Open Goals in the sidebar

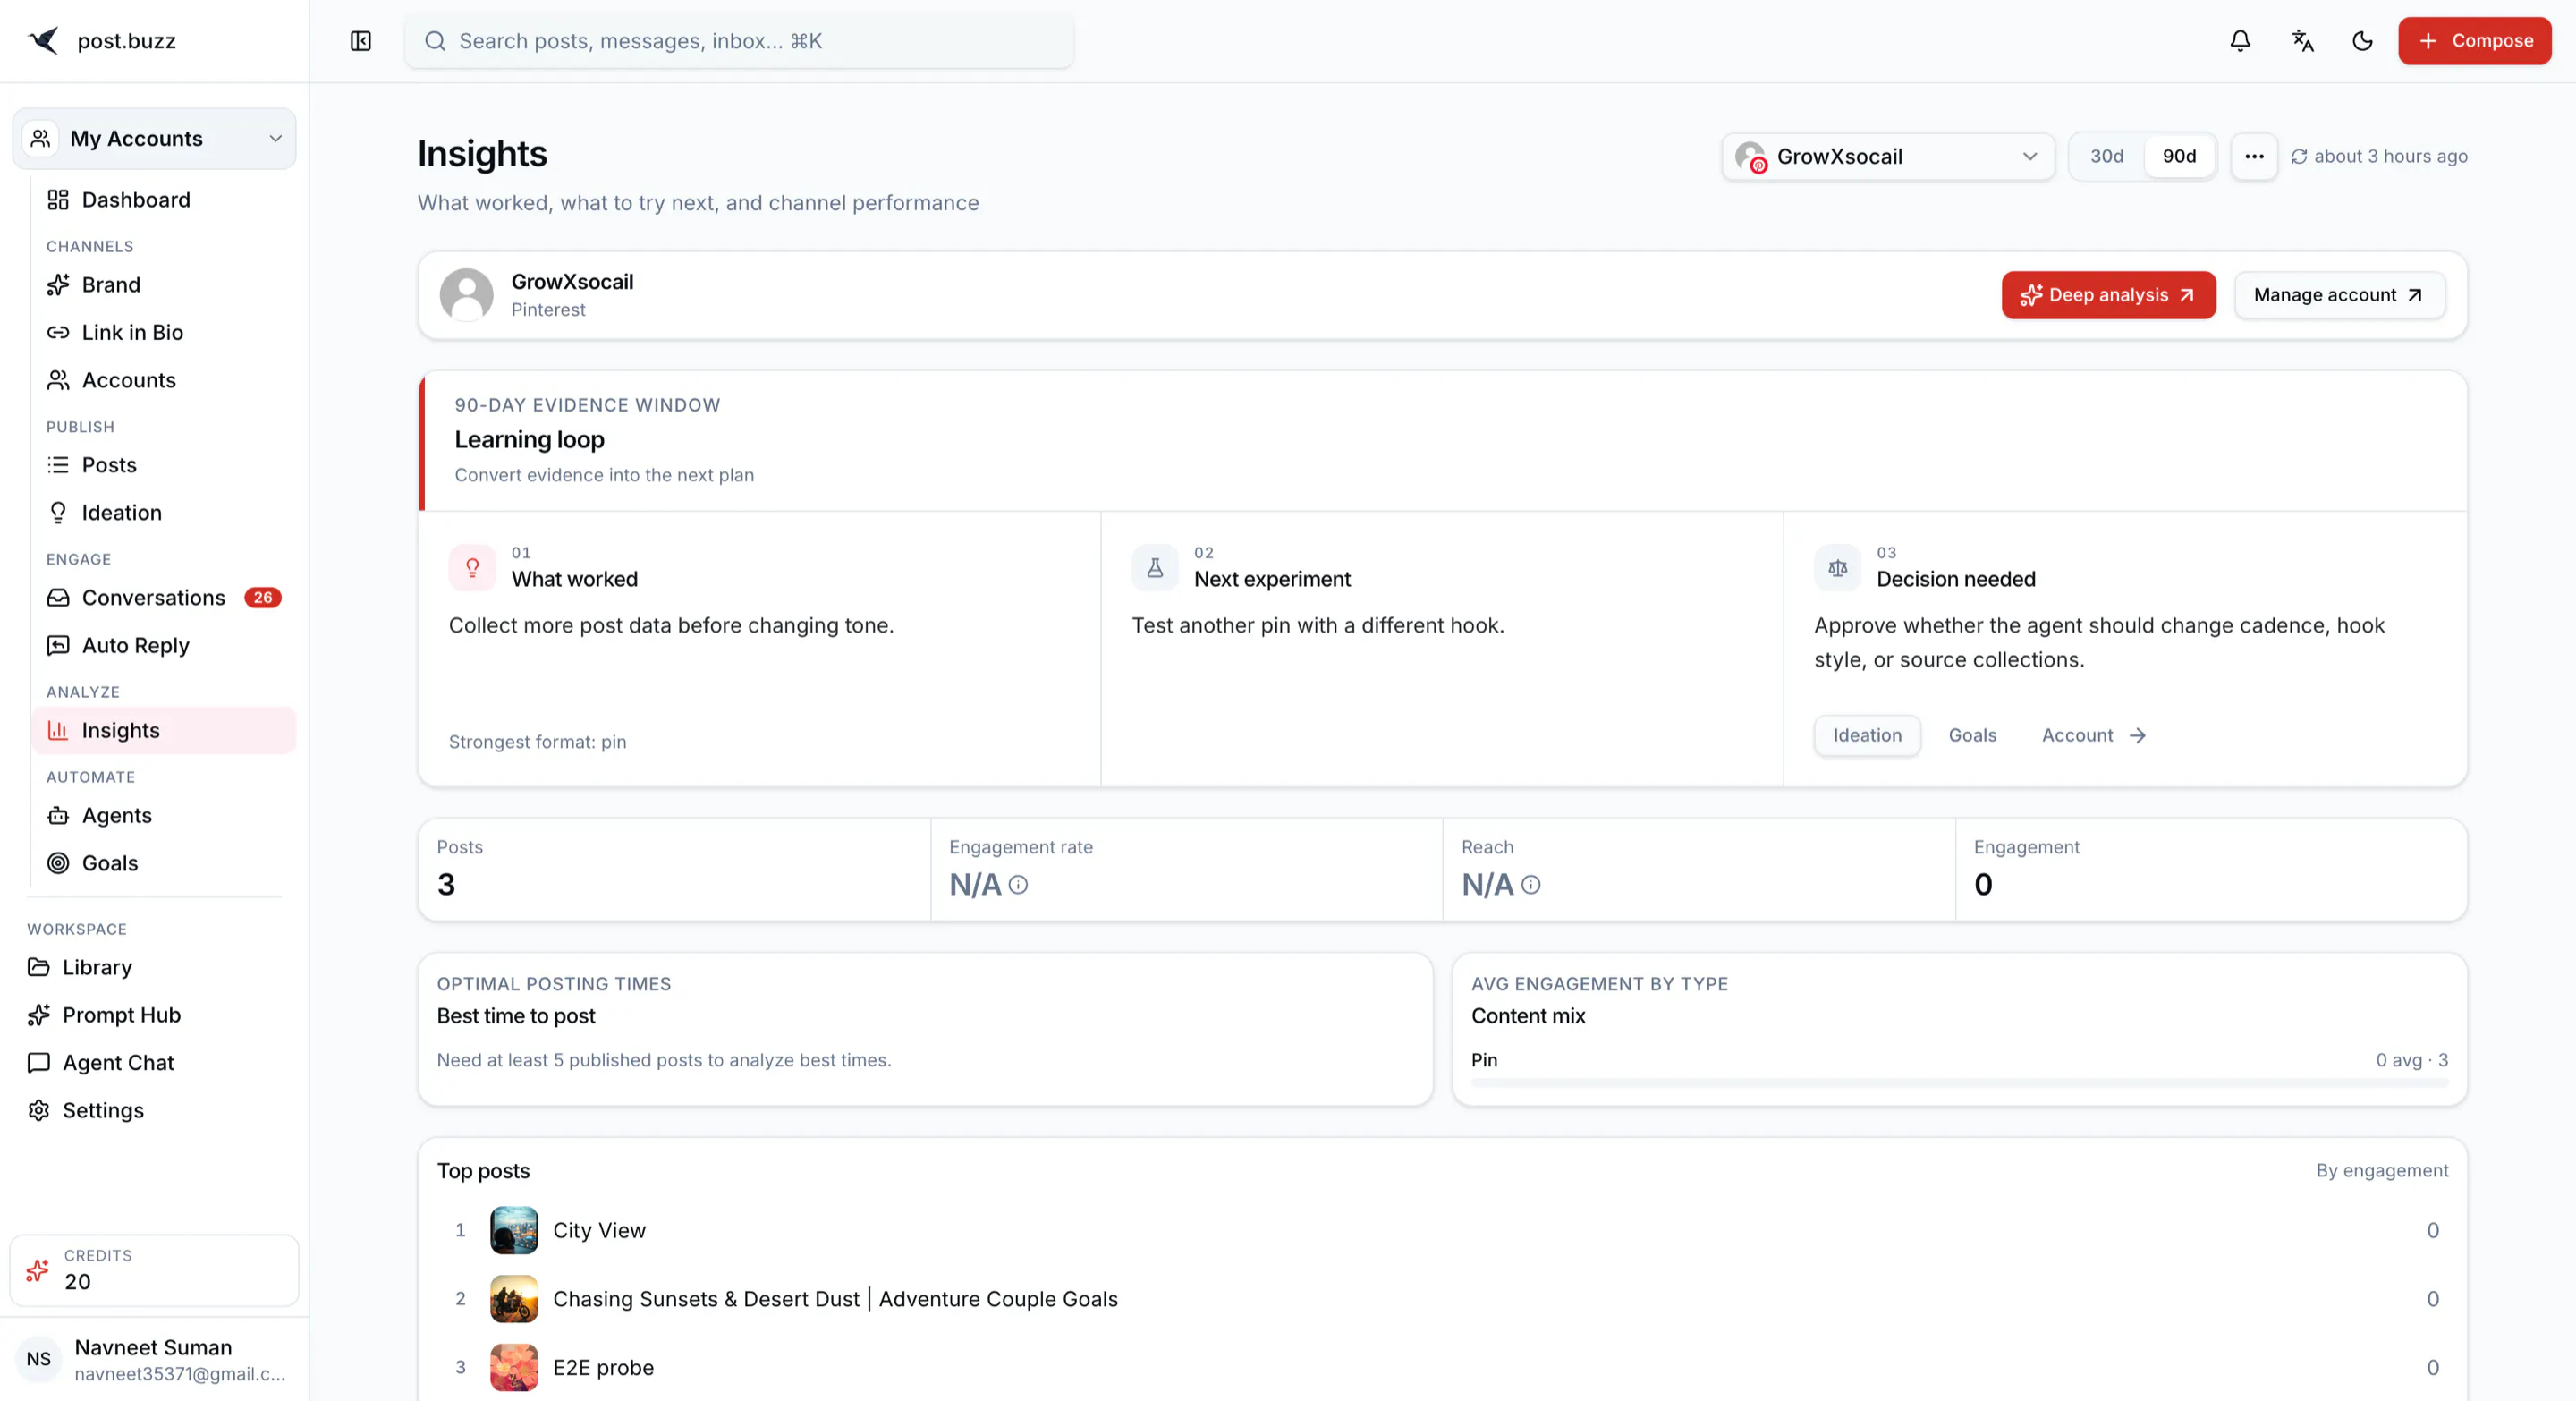tap(164, 864)
